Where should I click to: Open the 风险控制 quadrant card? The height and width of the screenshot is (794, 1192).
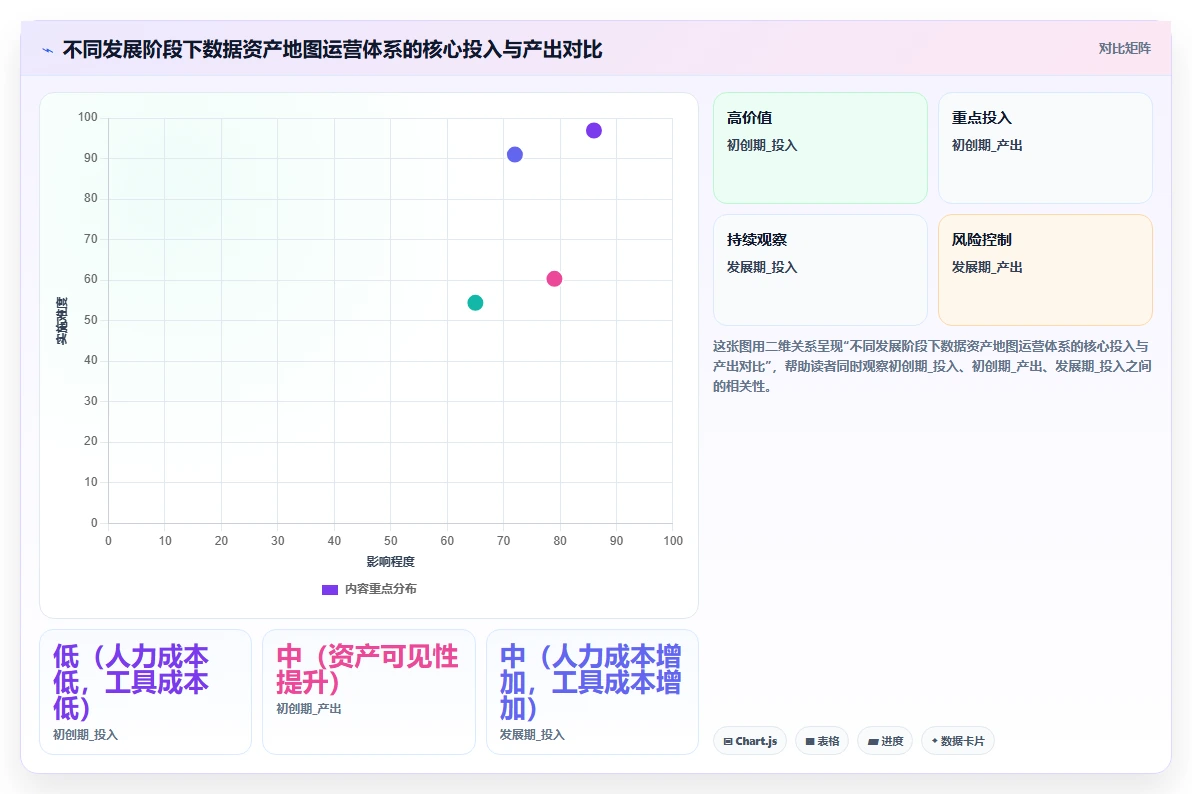[x=1045, y=270]
